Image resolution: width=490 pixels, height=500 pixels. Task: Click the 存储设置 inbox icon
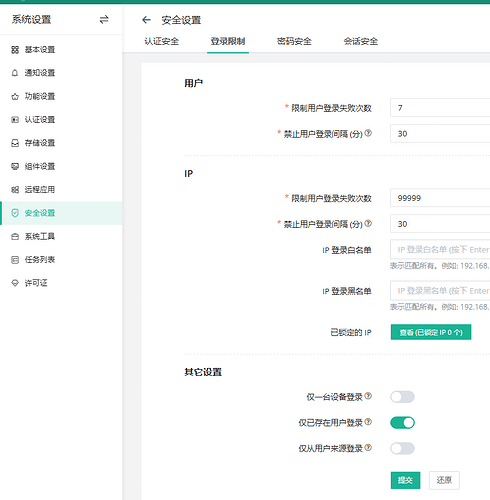point(15,143)
